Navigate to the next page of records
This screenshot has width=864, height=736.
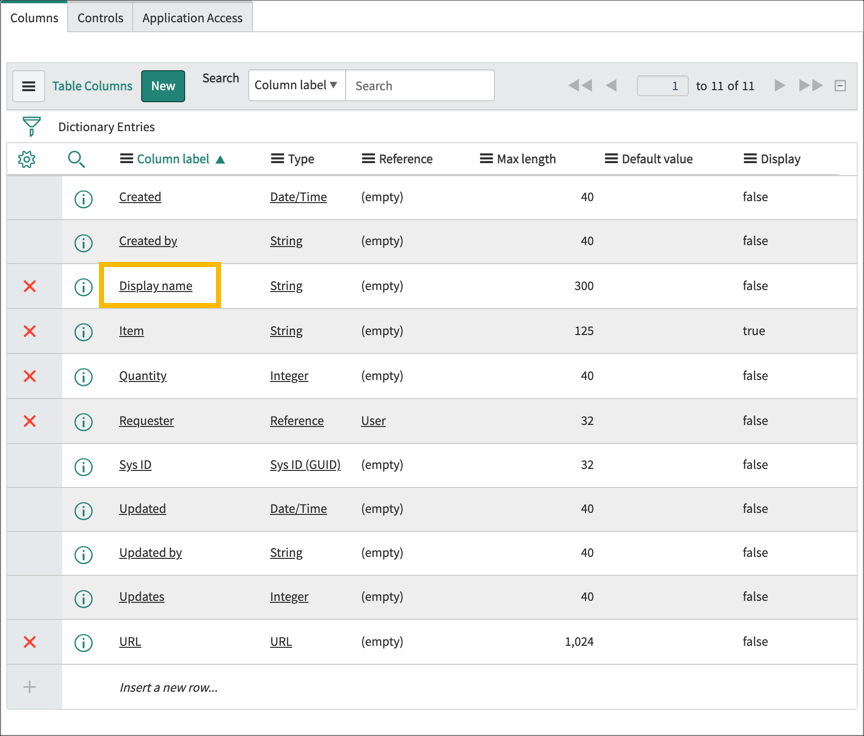779,86
